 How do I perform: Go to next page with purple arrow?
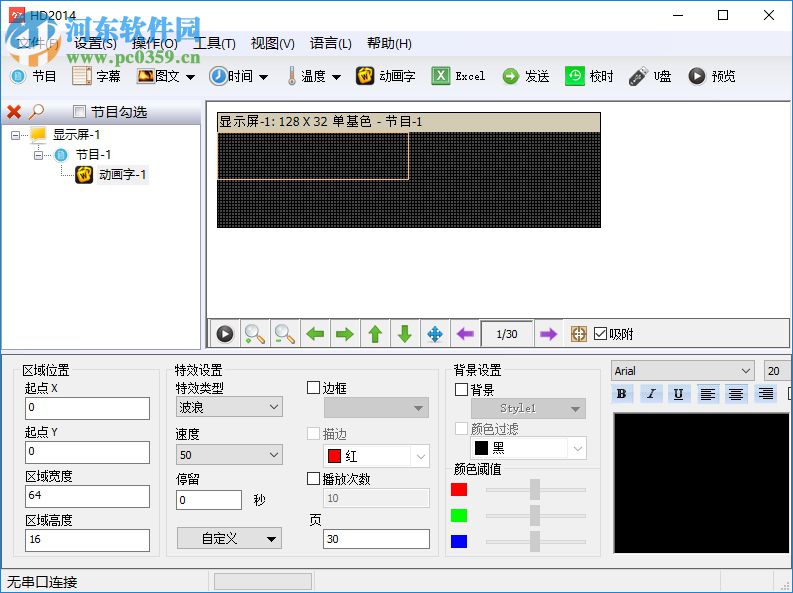point(548,334)
